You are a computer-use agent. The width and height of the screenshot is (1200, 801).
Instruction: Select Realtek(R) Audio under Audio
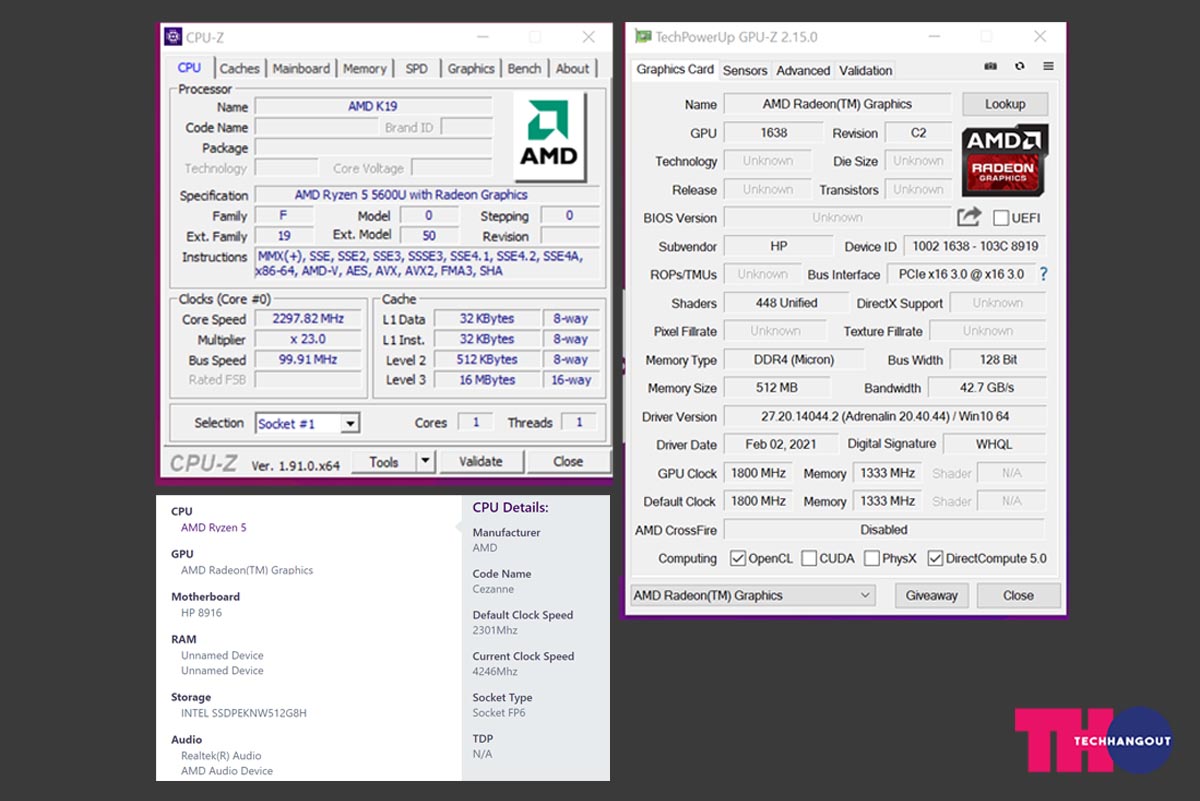coord(221,756)
